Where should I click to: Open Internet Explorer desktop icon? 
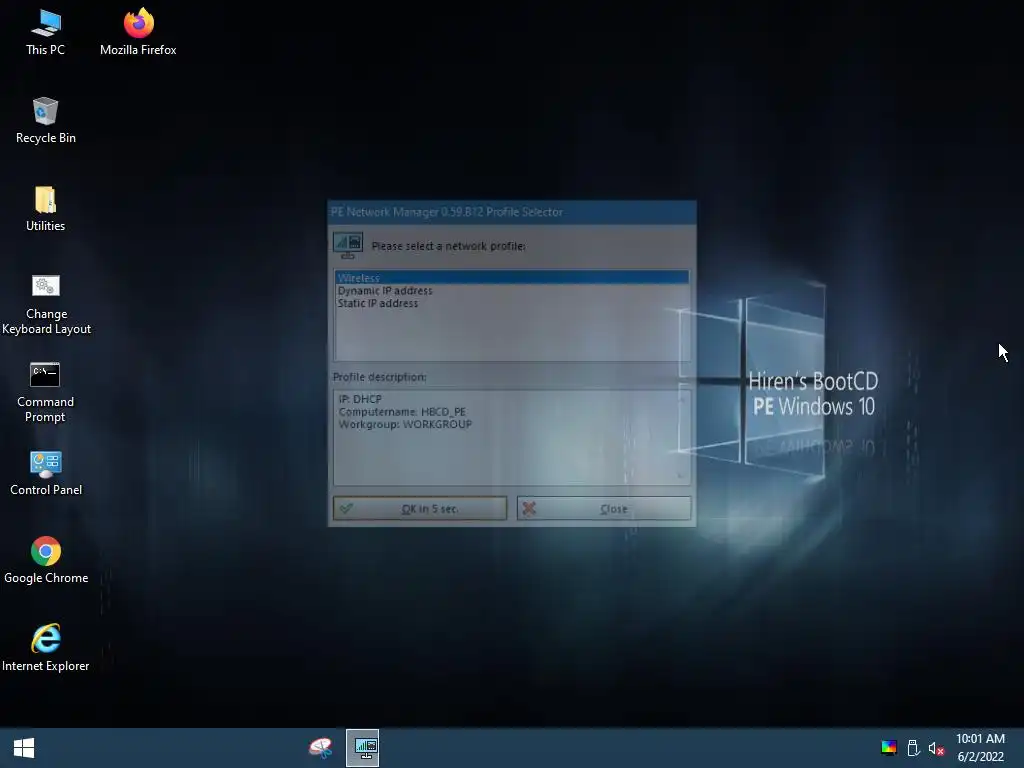tap(46, 648)
